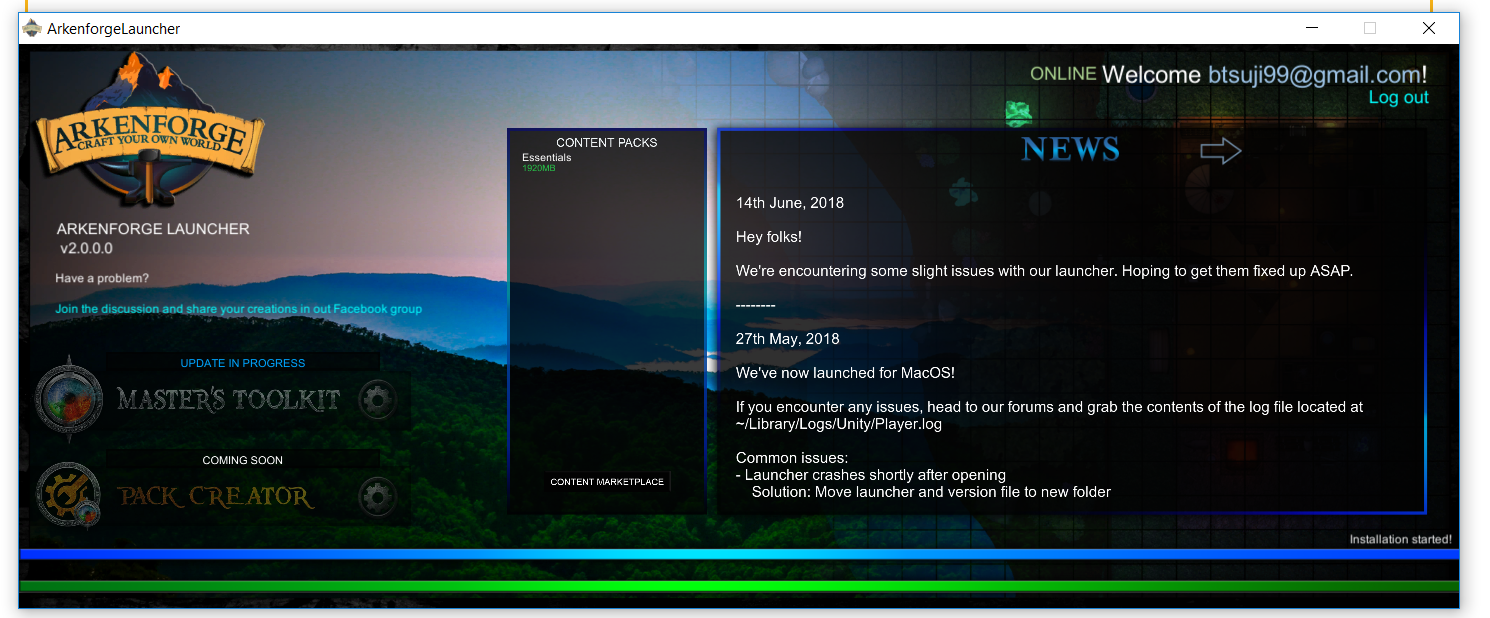The height and width of the screenshot is (618, 1490).
Task: Close the ArkenforgeLauncher window
Action: click(1429, 29)
